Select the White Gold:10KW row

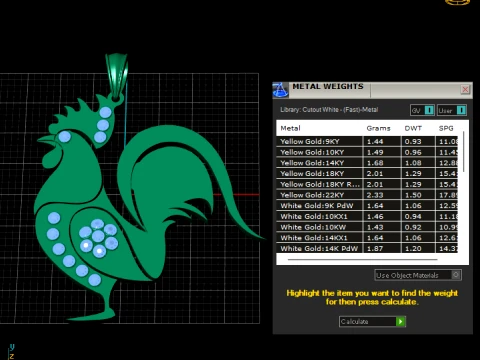[367, 227]
